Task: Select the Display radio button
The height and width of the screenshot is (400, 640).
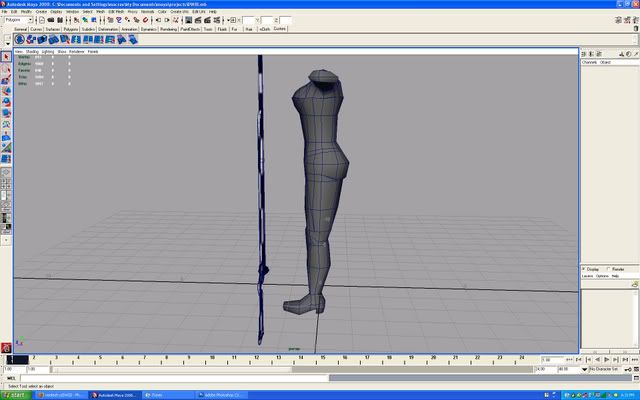Action: pyautogui.click(x=584, y=268)
